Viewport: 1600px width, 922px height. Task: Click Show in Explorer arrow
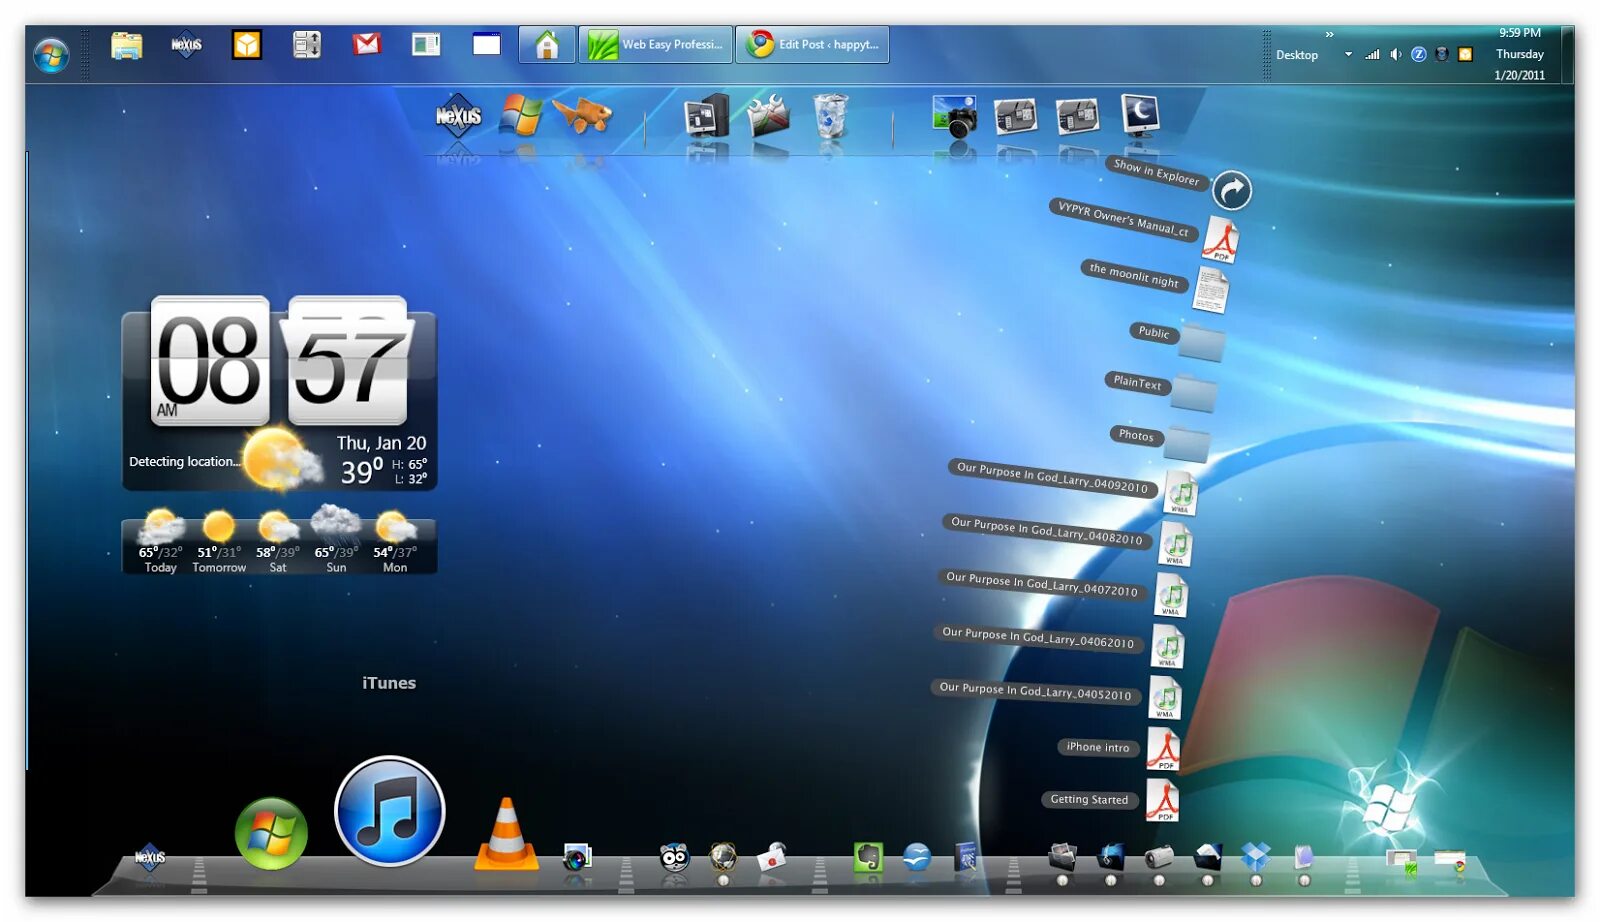coord(1232,190)
